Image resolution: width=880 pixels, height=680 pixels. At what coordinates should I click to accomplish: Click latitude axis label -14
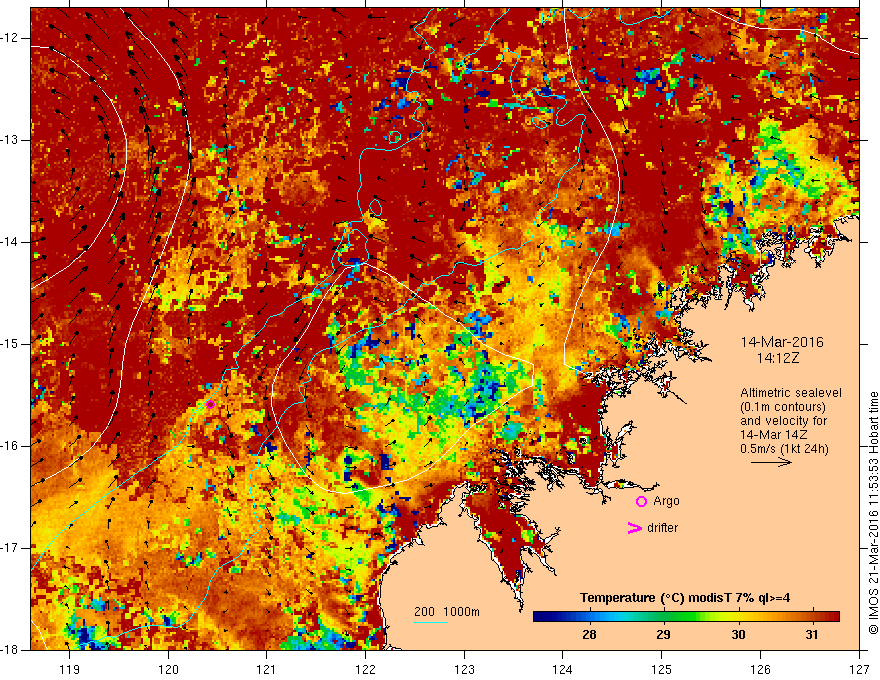[10, 242]
